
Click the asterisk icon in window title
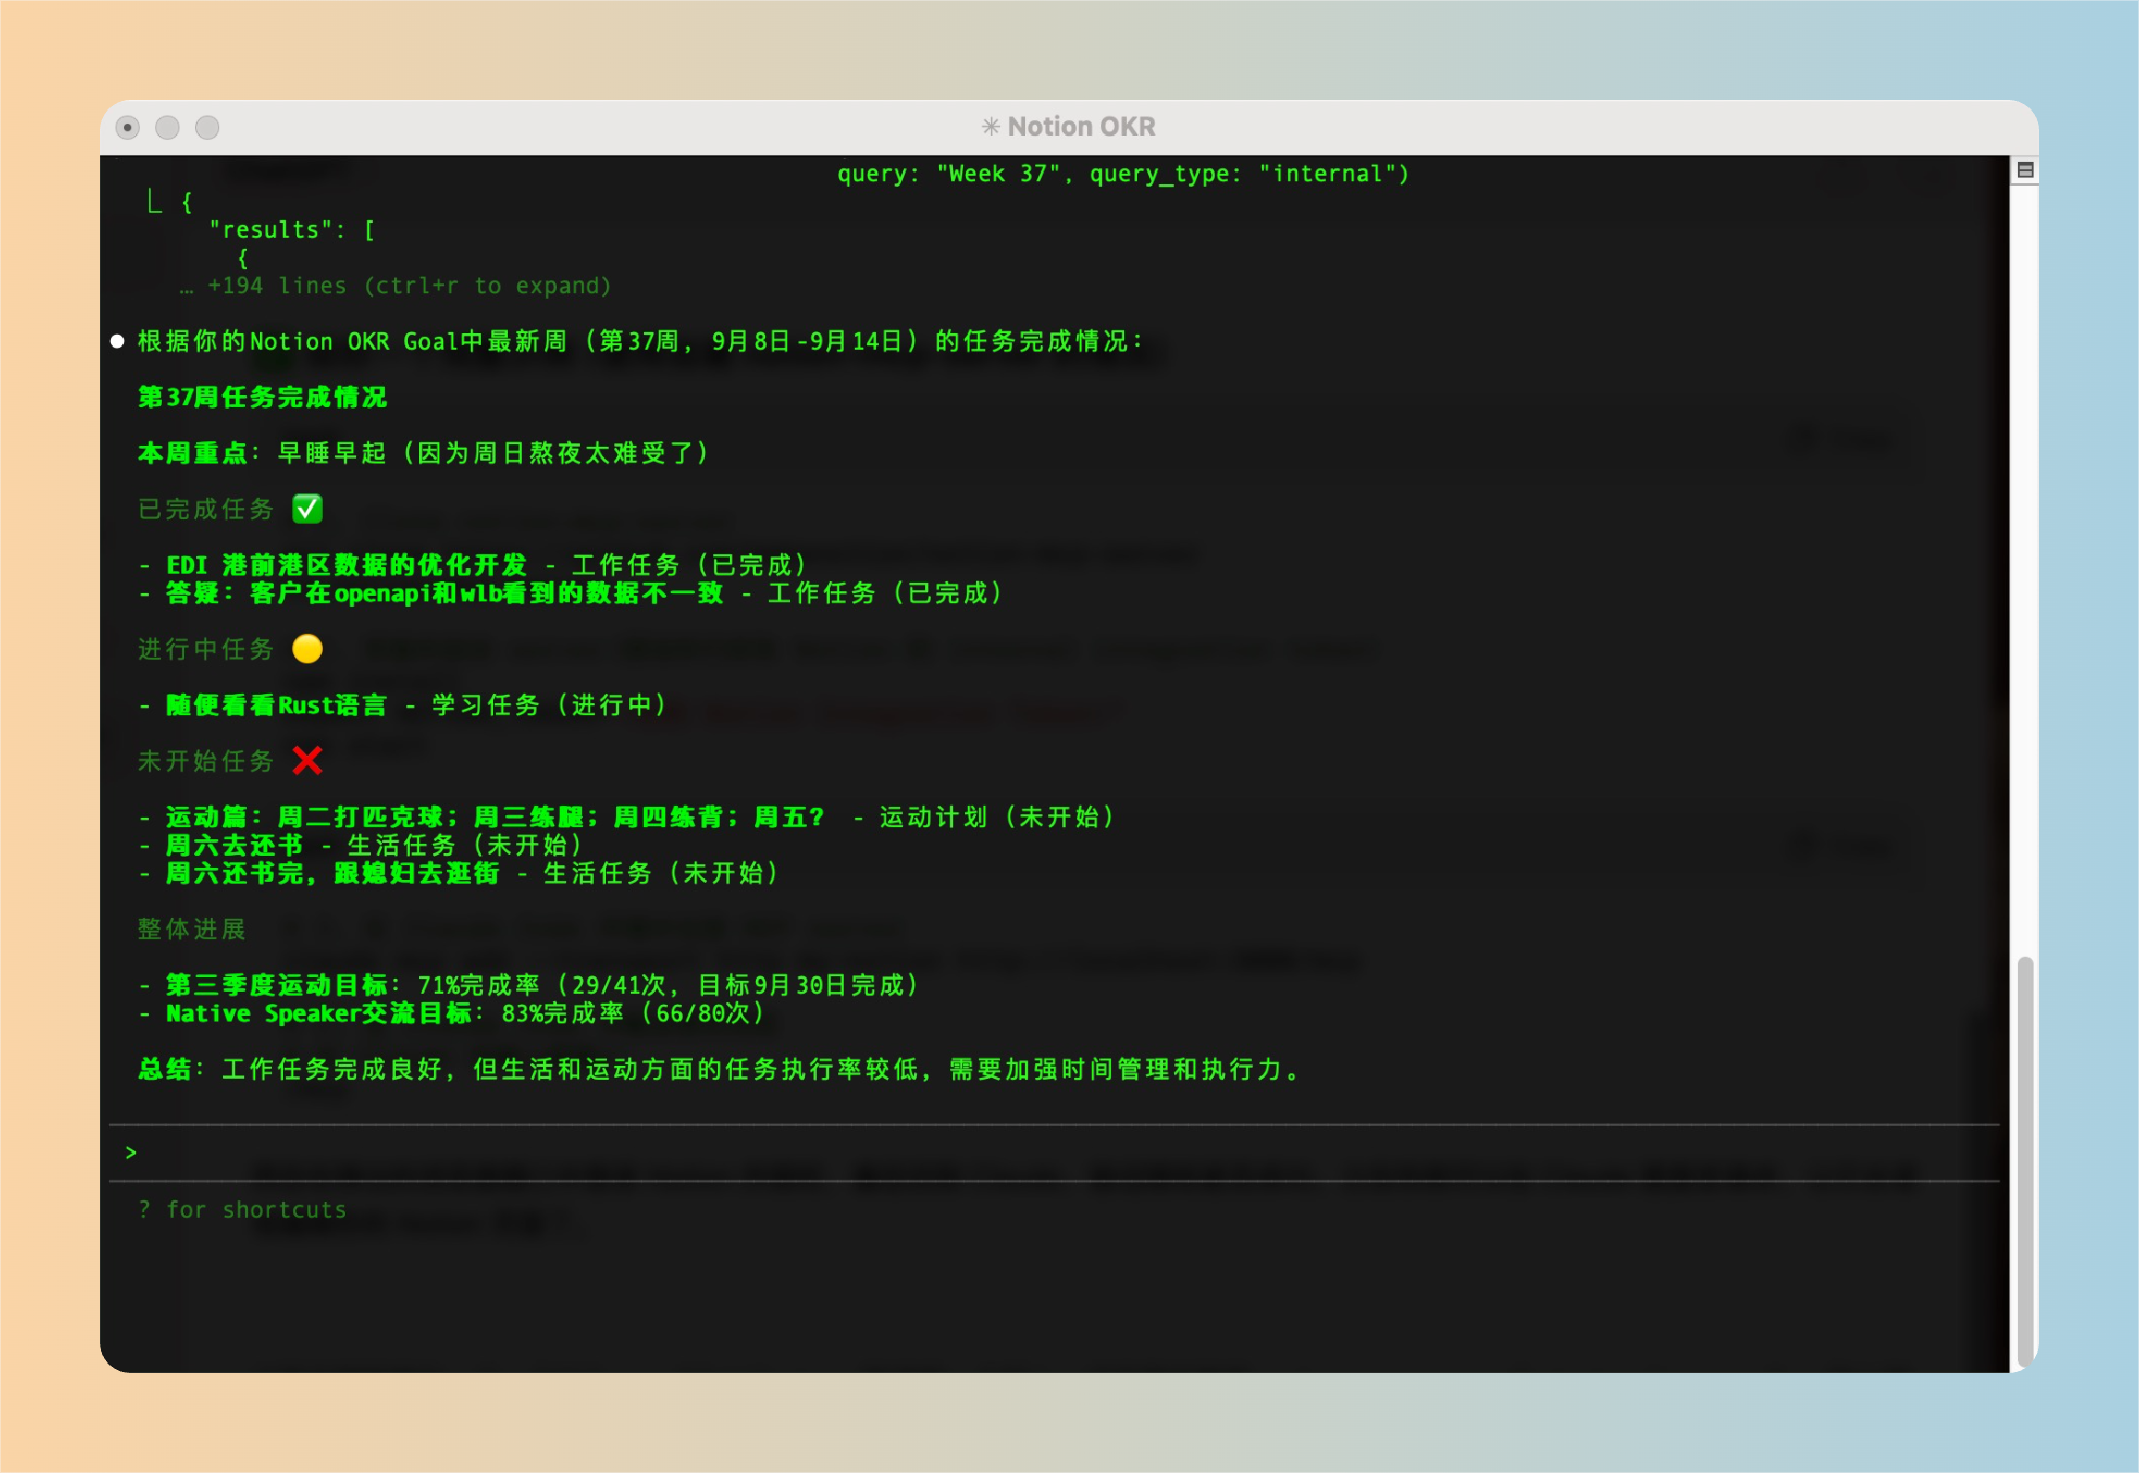point(990,127)
